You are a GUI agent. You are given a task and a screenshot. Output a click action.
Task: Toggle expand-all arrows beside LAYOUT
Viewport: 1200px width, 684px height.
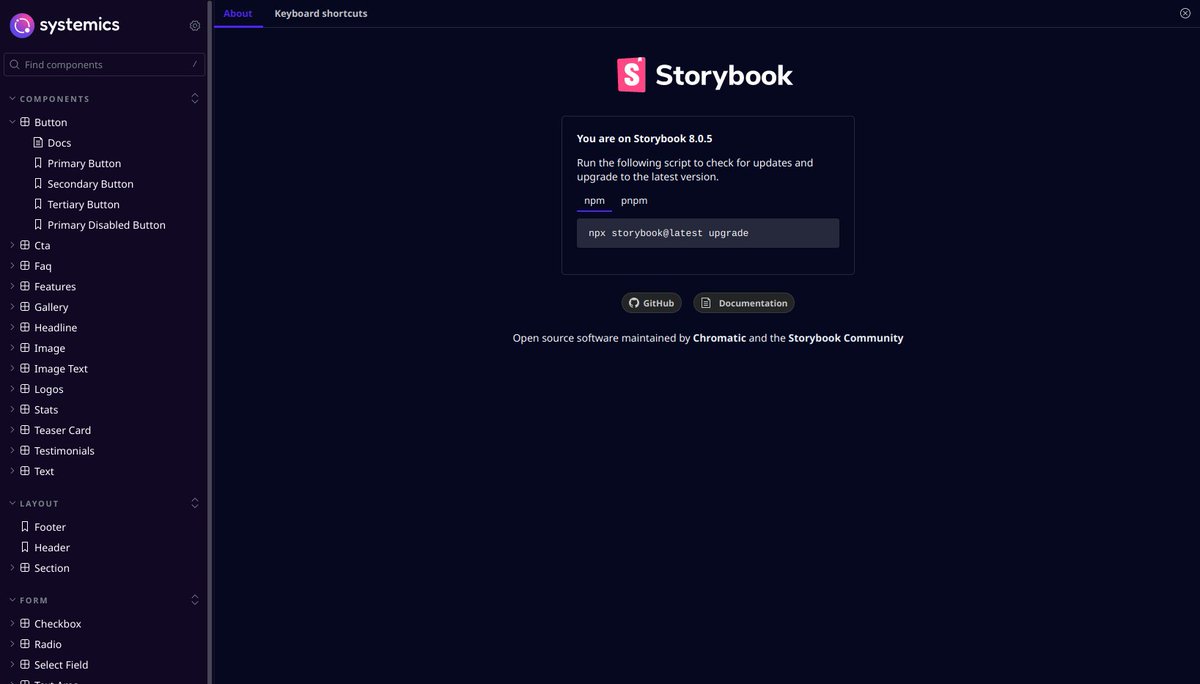coord(195,503)
